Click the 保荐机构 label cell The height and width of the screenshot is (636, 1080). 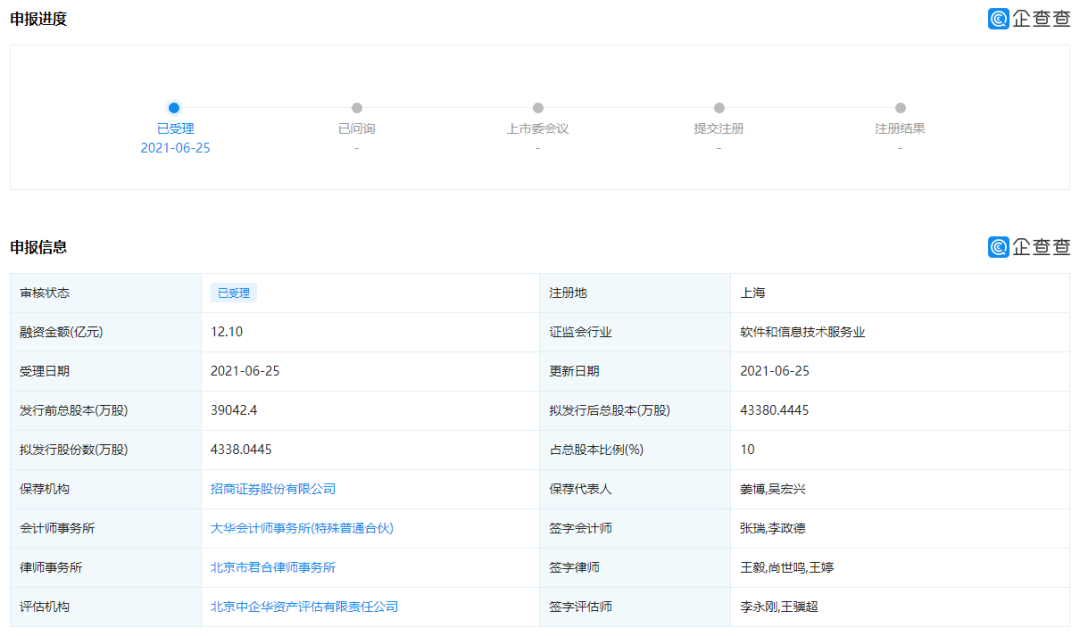pyautogui.click(x=106, y=489)
